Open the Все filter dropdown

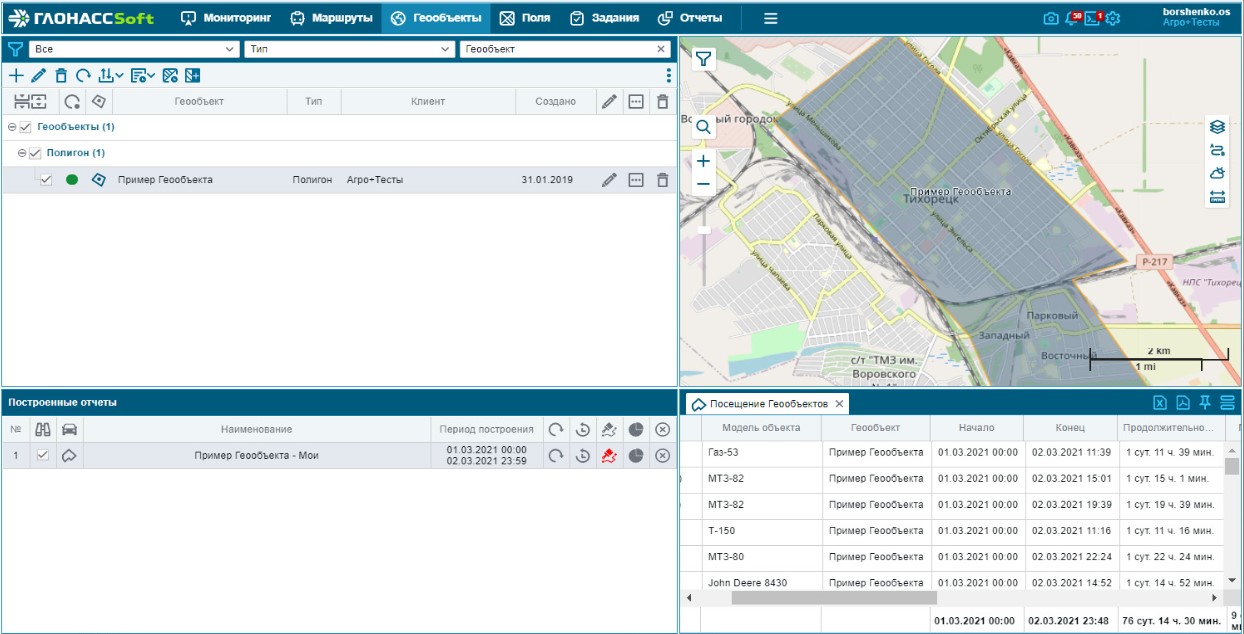(135, 49)
